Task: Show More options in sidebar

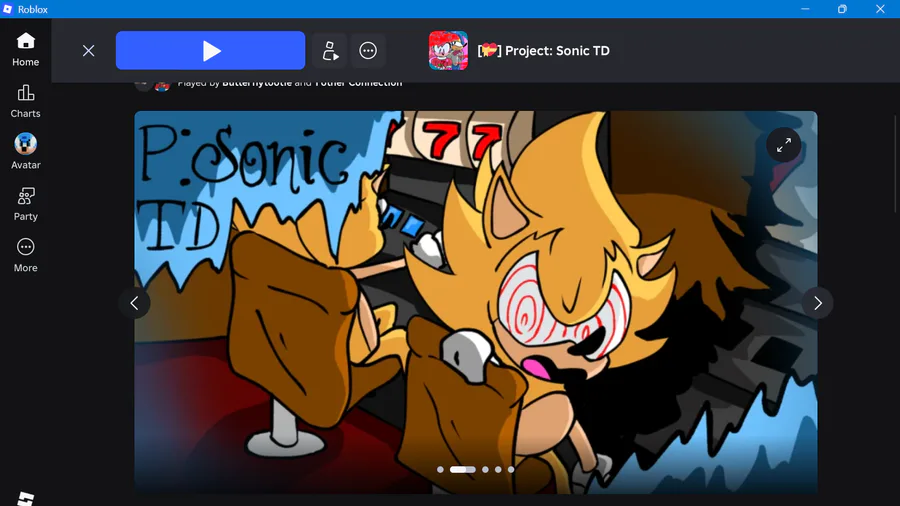Action: coord(25,255)
